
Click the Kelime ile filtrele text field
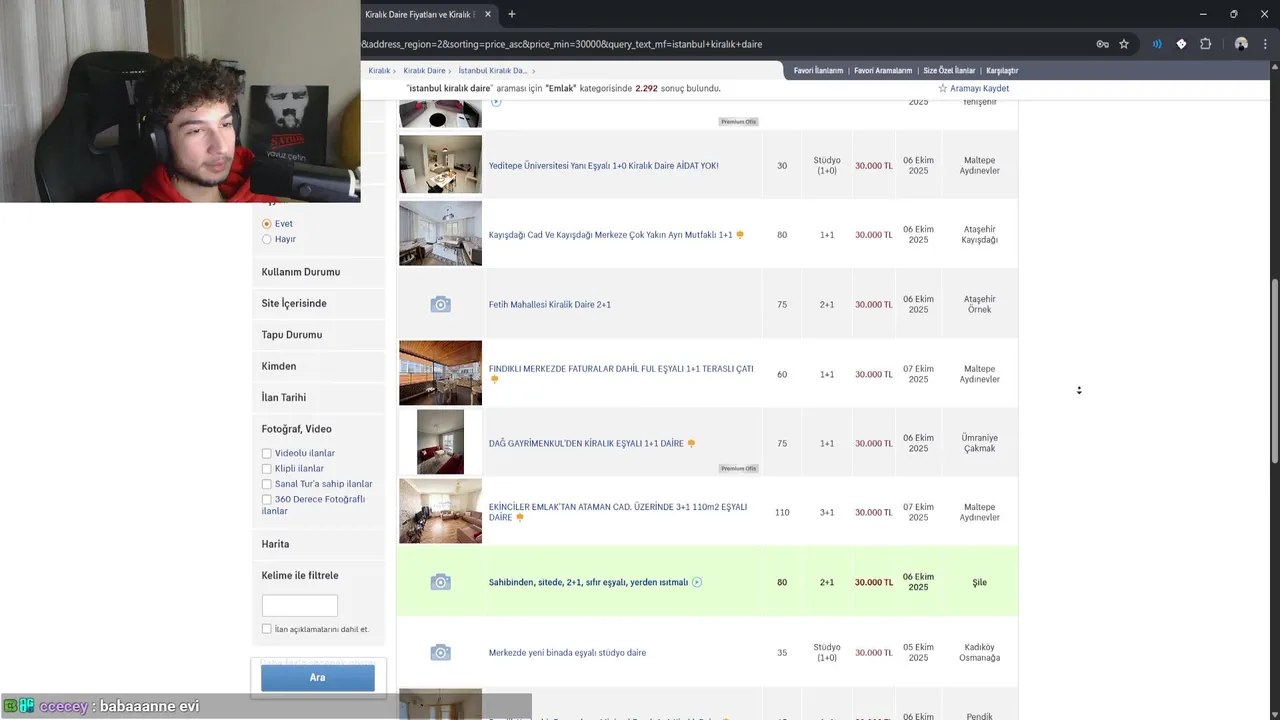(x=299, y=605)
